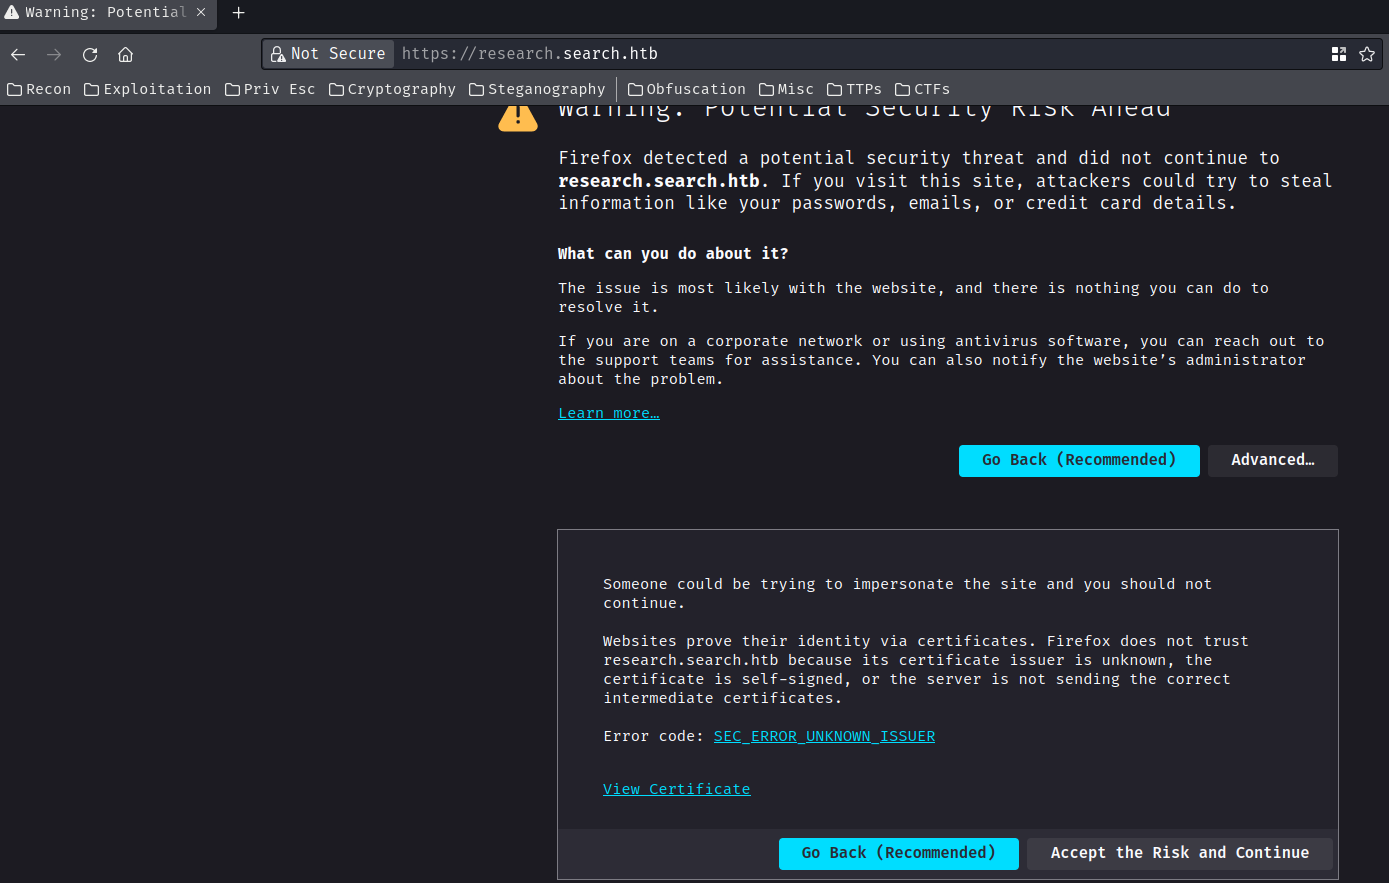The image size is (1389, 883).
Task: Open the Recon bookmarks folder
Action: [x=39, y=89]
